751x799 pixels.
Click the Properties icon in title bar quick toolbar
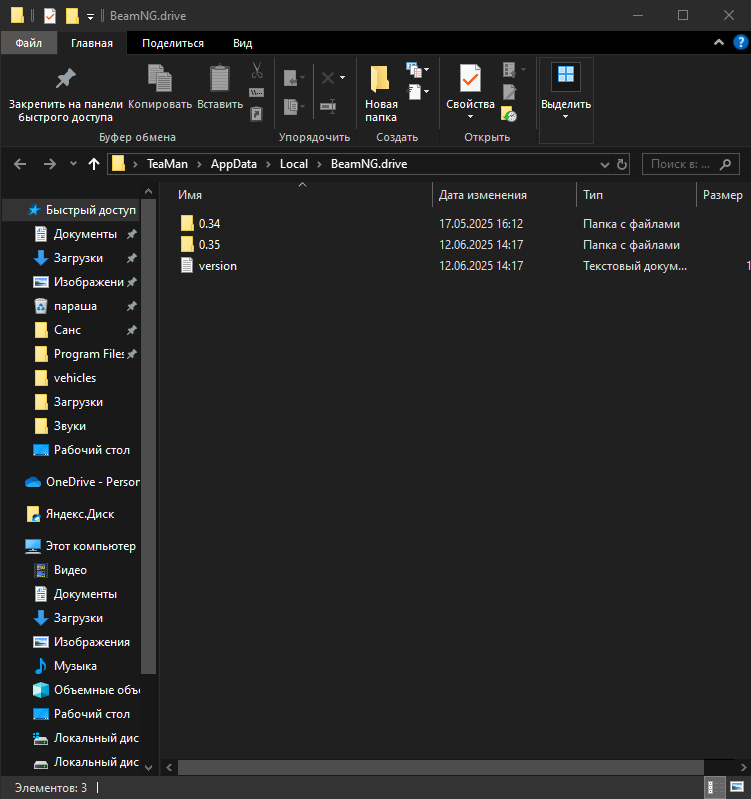pyautogui.click(x=49, y=16)
